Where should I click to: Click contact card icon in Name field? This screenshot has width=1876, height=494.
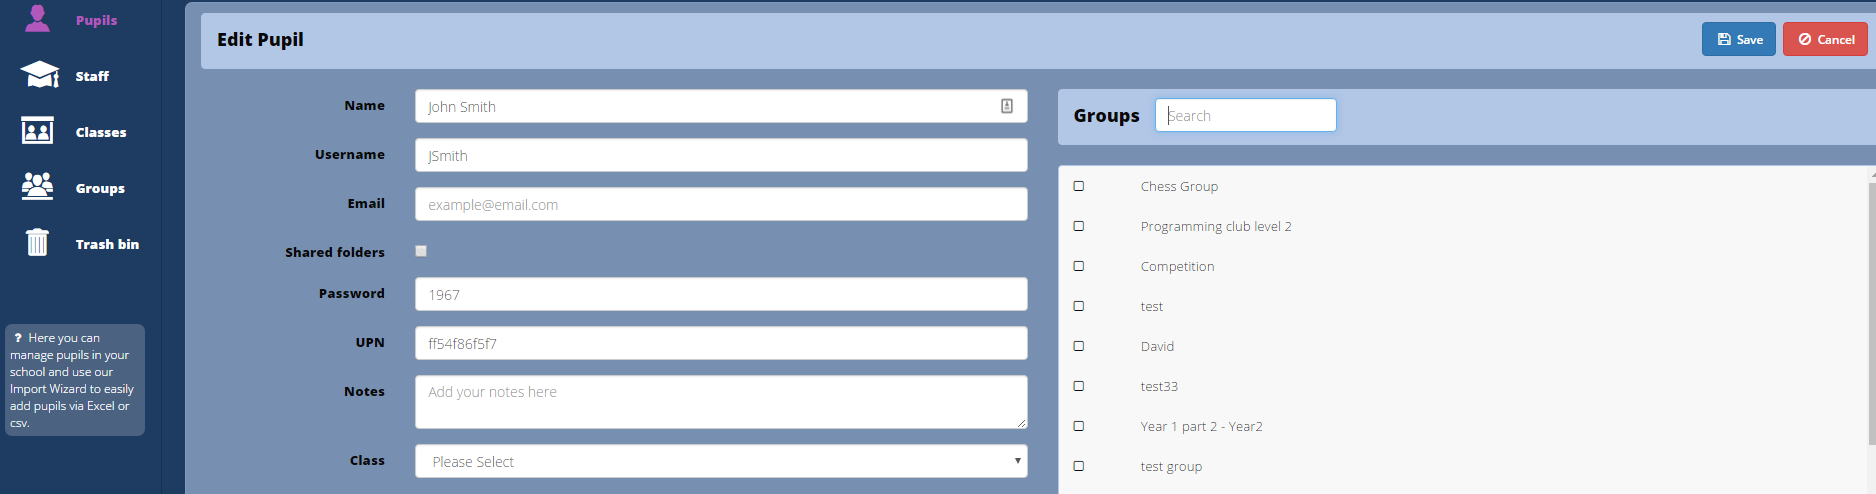(x=1007, y=106)
